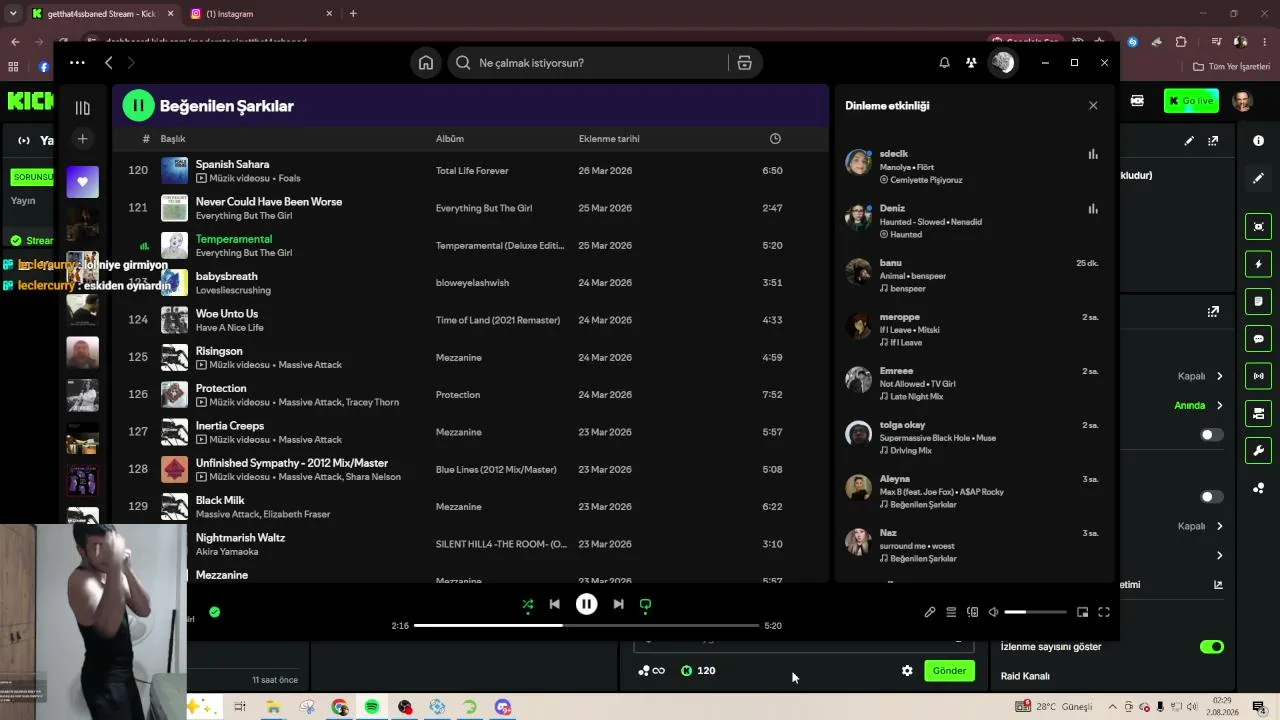Toggle shuffle in the Spotify player
The image size is (1280, 720).
pyautogui.click(x=528, y=604)
